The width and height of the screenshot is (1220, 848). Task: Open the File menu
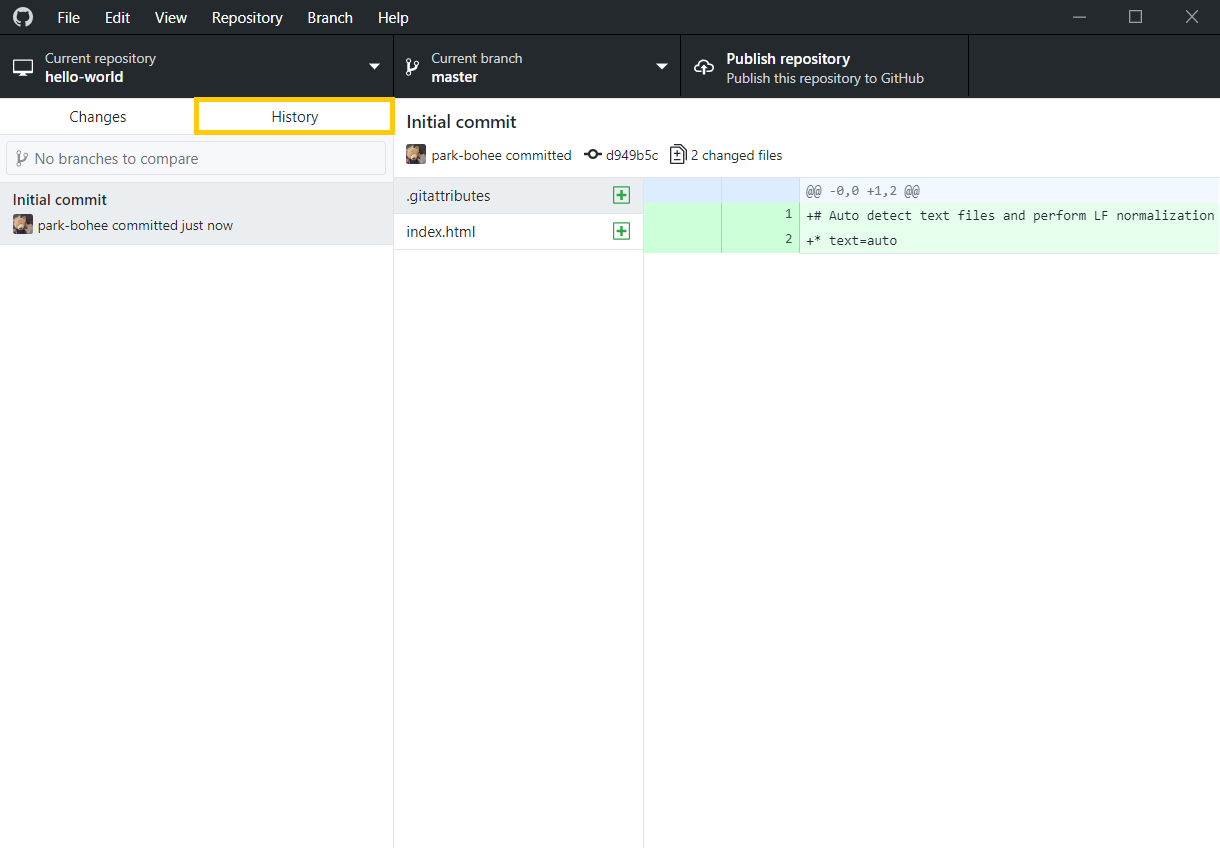(69, 18)
